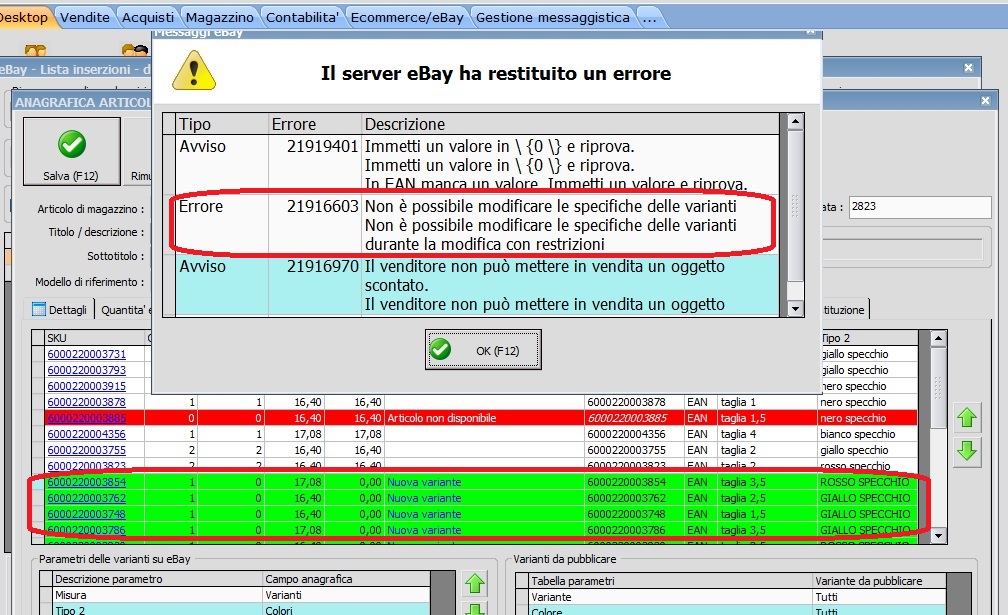The image size is (1008, 615).
Task: Switch to the Acquisti tab
Action: 148,17
